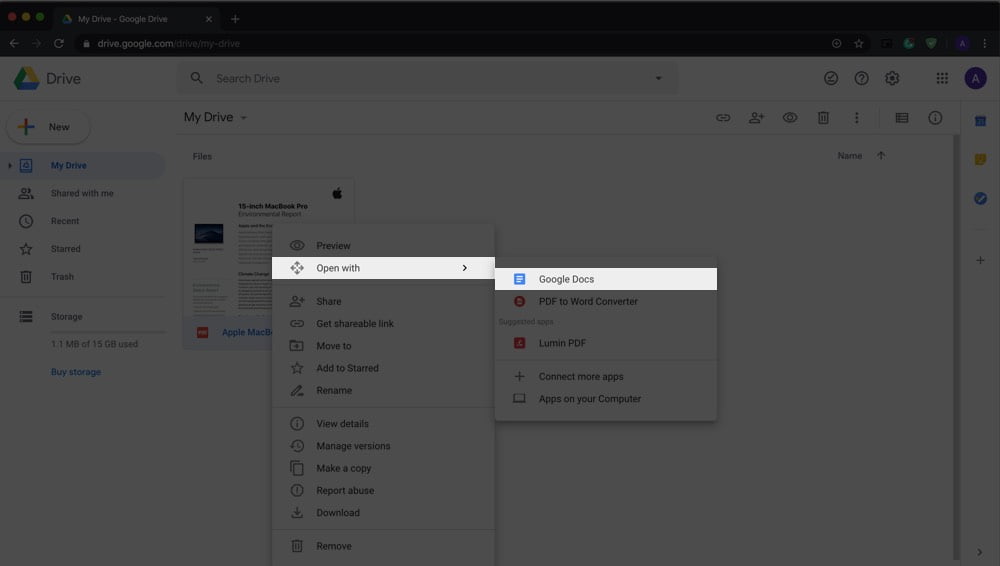
Task: Click Buy storage link
Action: (76, 372)
